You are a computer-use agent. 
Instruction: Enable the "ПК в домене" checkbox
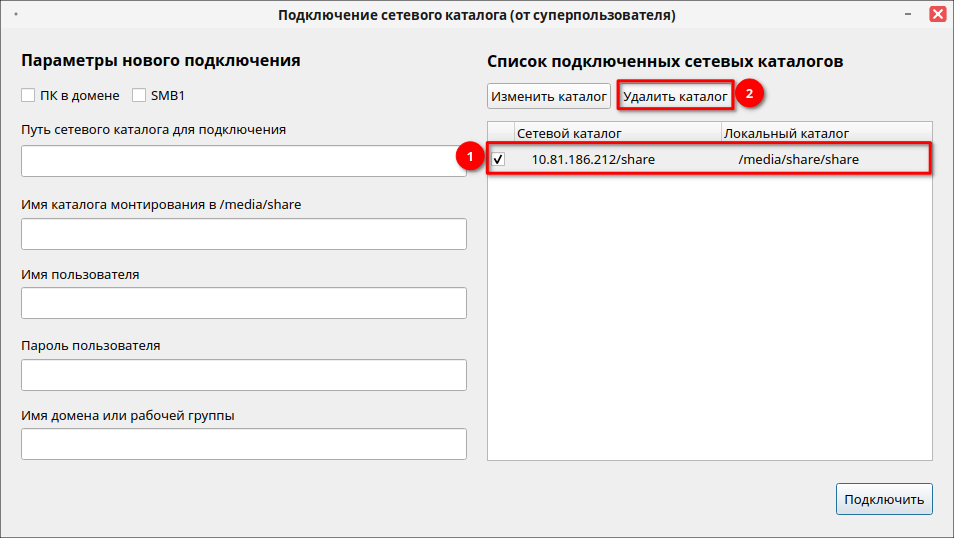28,96
